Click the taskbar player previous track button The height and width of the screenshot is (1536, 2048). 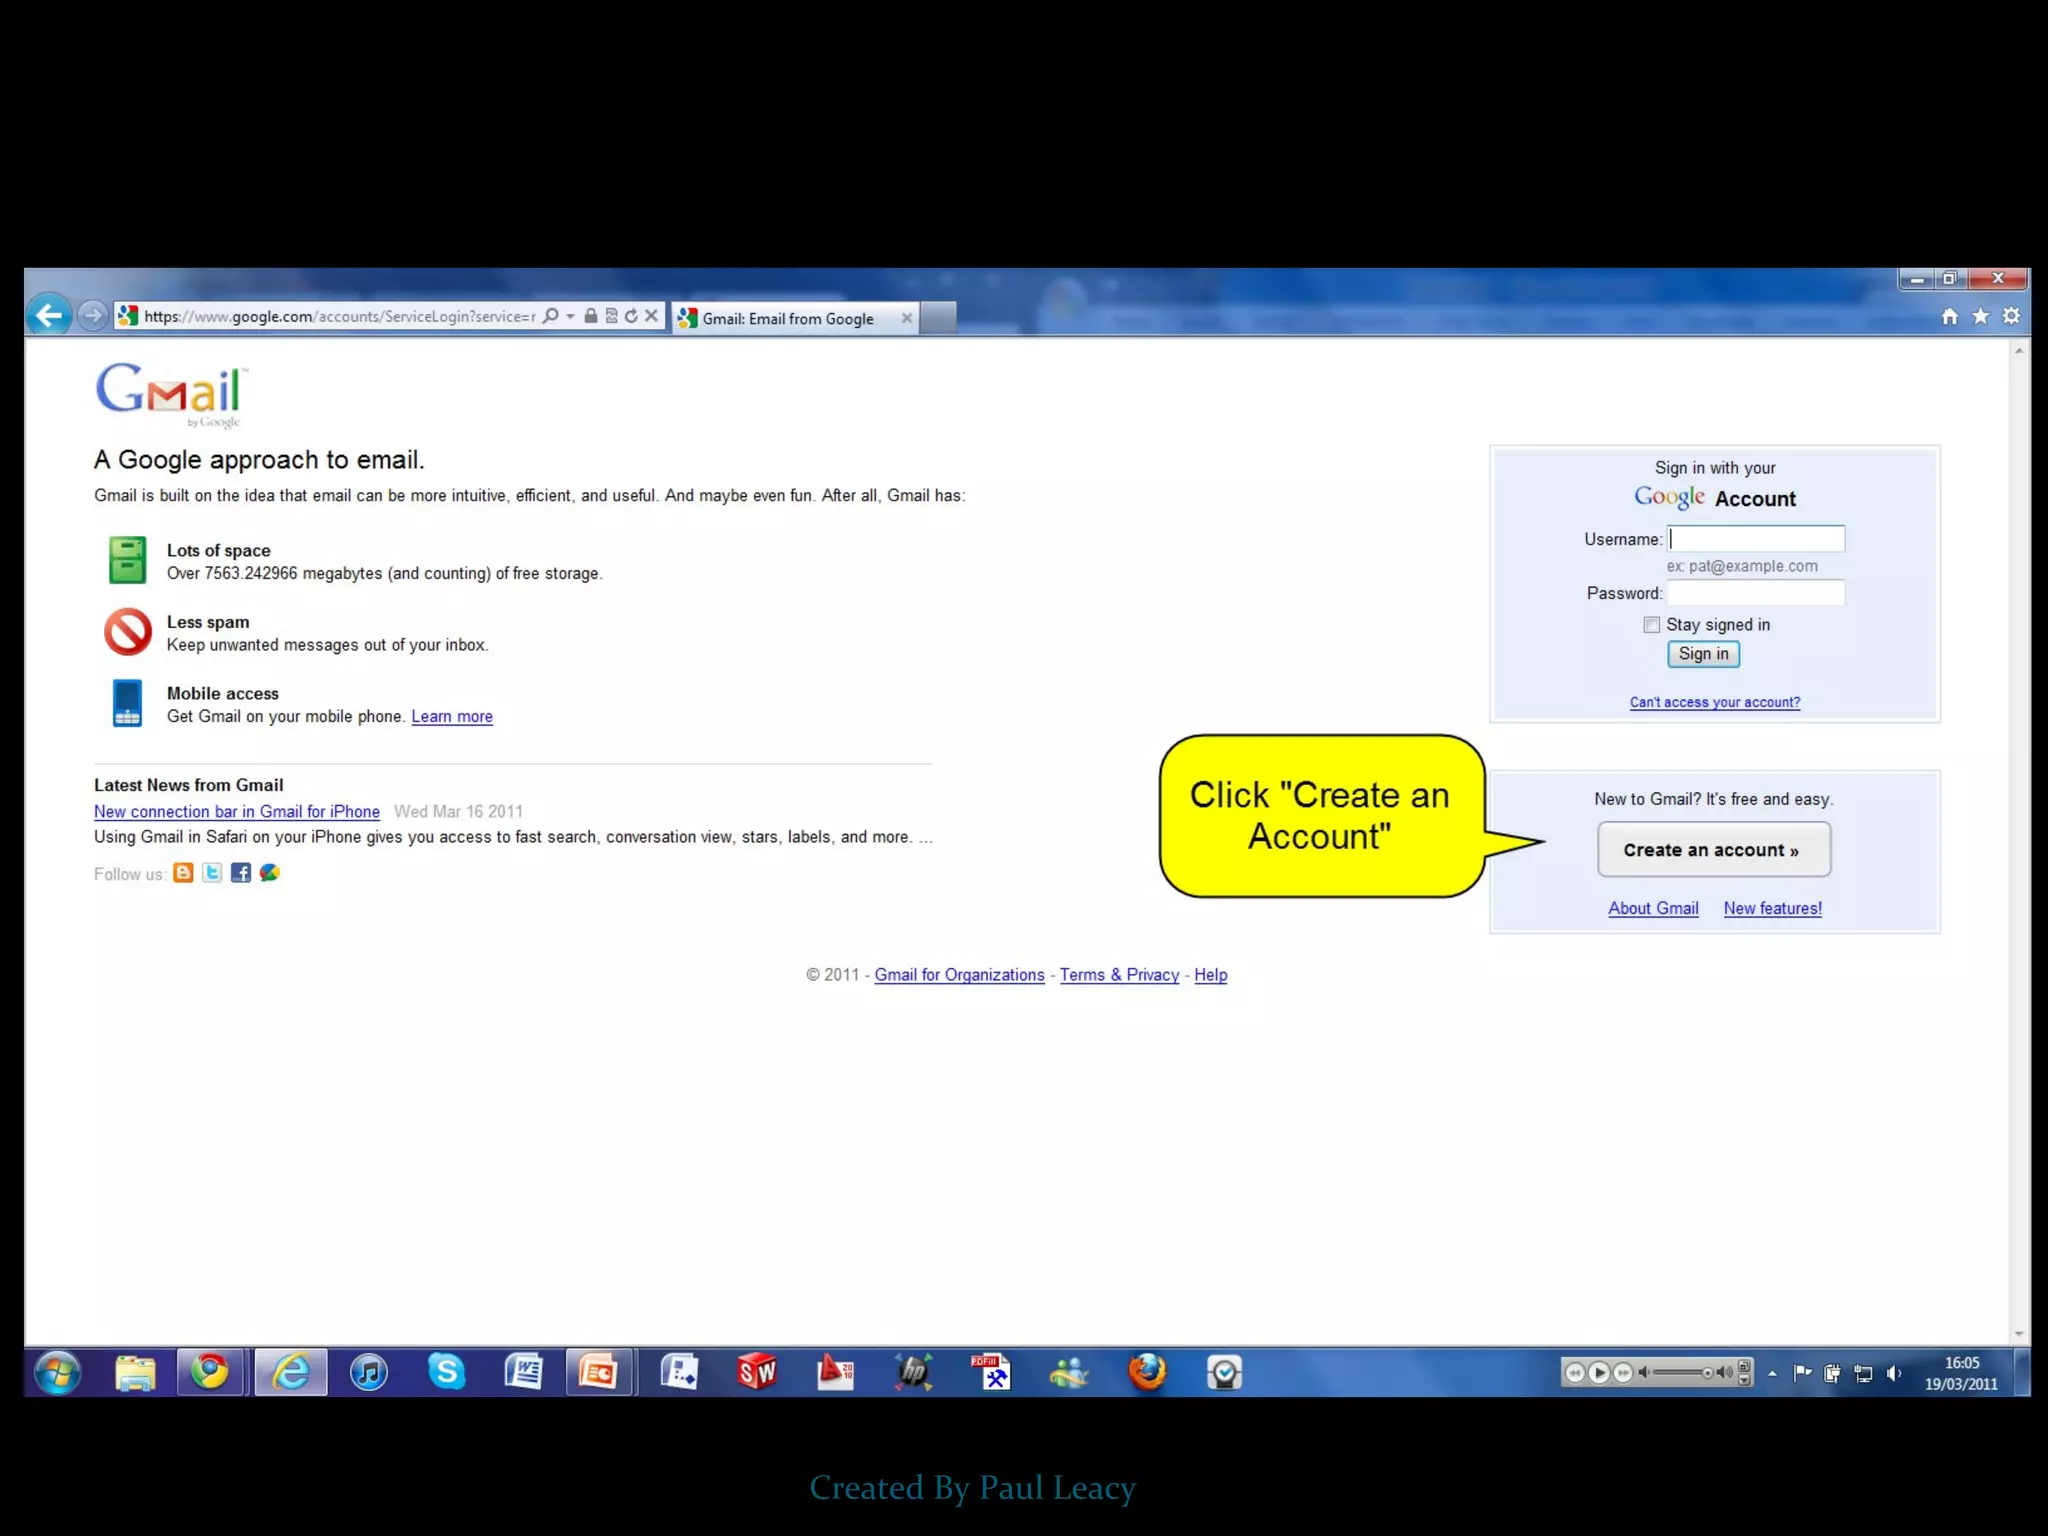(x=1575, y=1373)
